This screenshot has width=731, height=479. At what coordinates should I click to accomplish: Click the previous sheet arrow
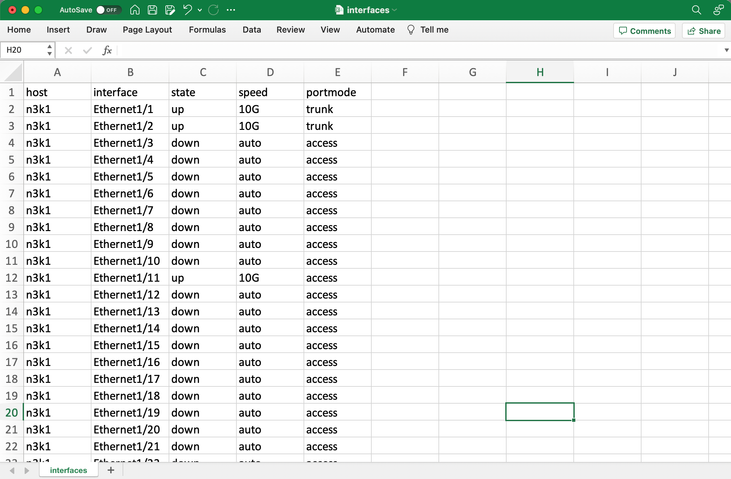click(12, 471)
